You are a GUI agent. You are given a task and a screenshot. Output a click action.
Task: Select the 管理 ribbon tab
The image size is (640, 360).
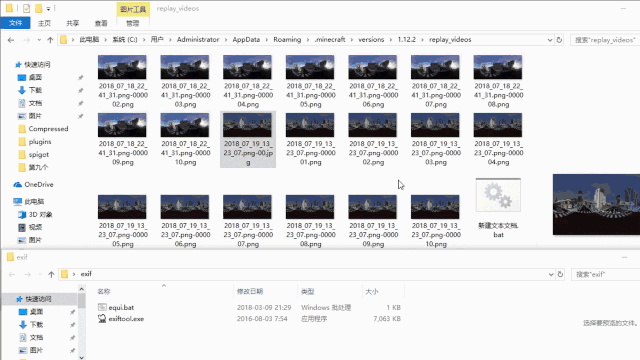click(133, 23)
